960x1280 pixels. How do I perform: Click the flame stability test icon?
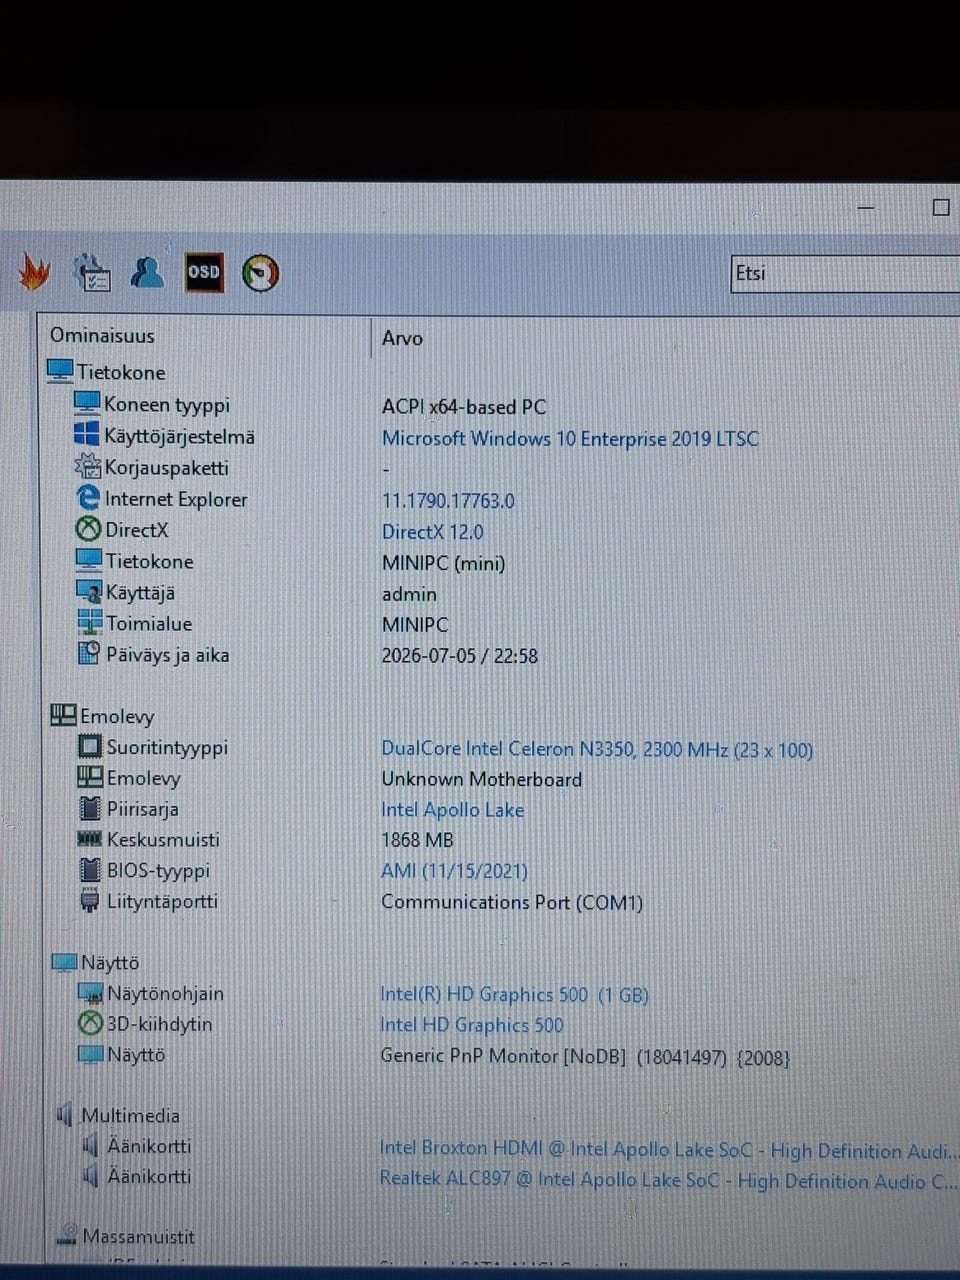coord(34,272)
